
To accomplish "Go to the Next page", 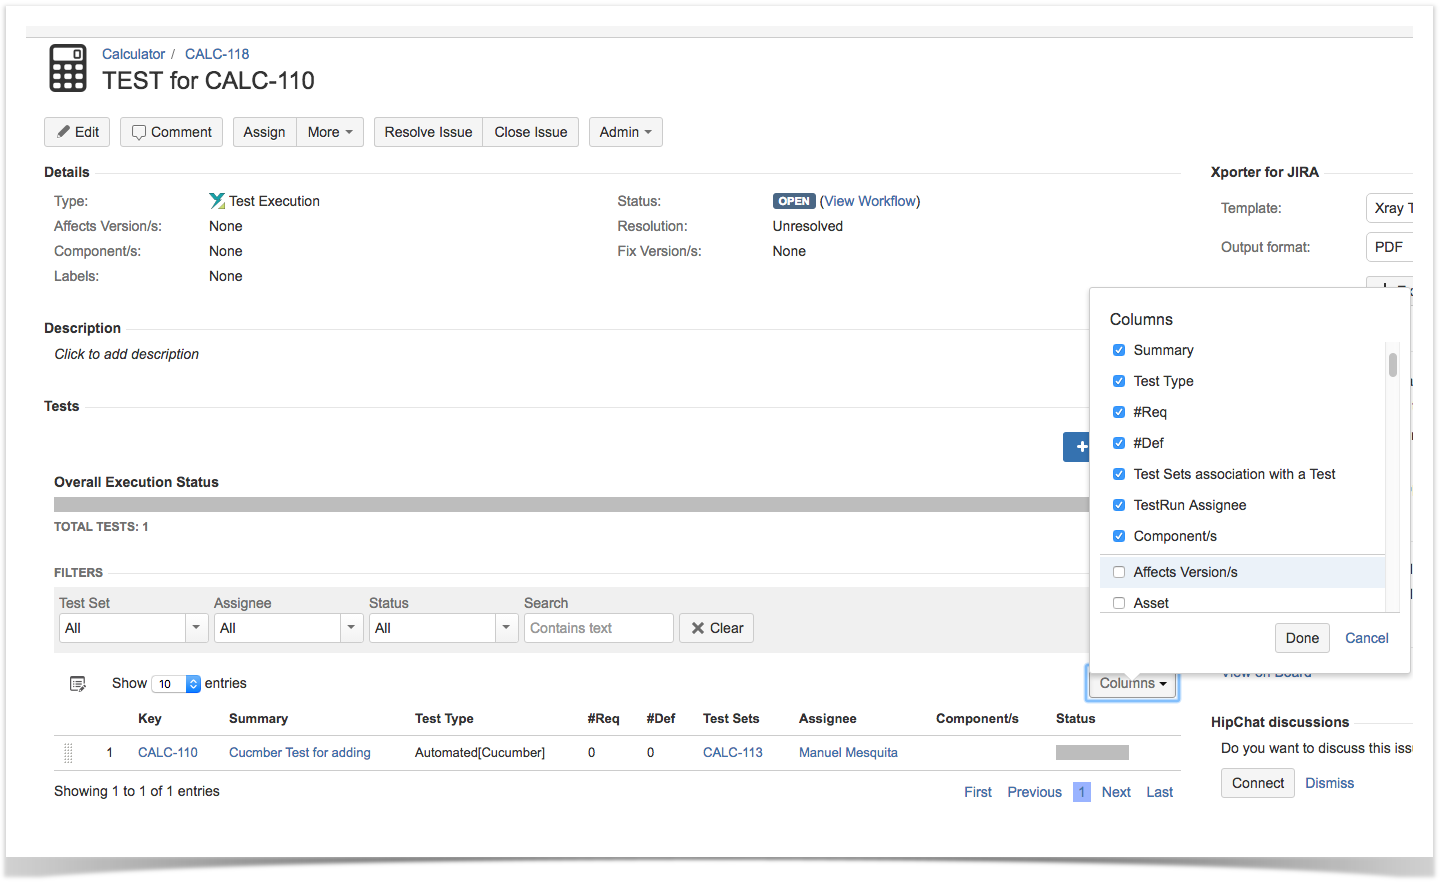I will click(1116, 792).
